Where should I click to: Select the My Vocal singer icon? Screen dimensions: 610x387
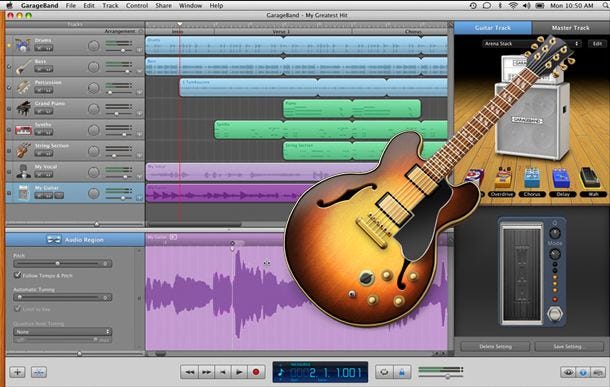(x=23, y=172)
